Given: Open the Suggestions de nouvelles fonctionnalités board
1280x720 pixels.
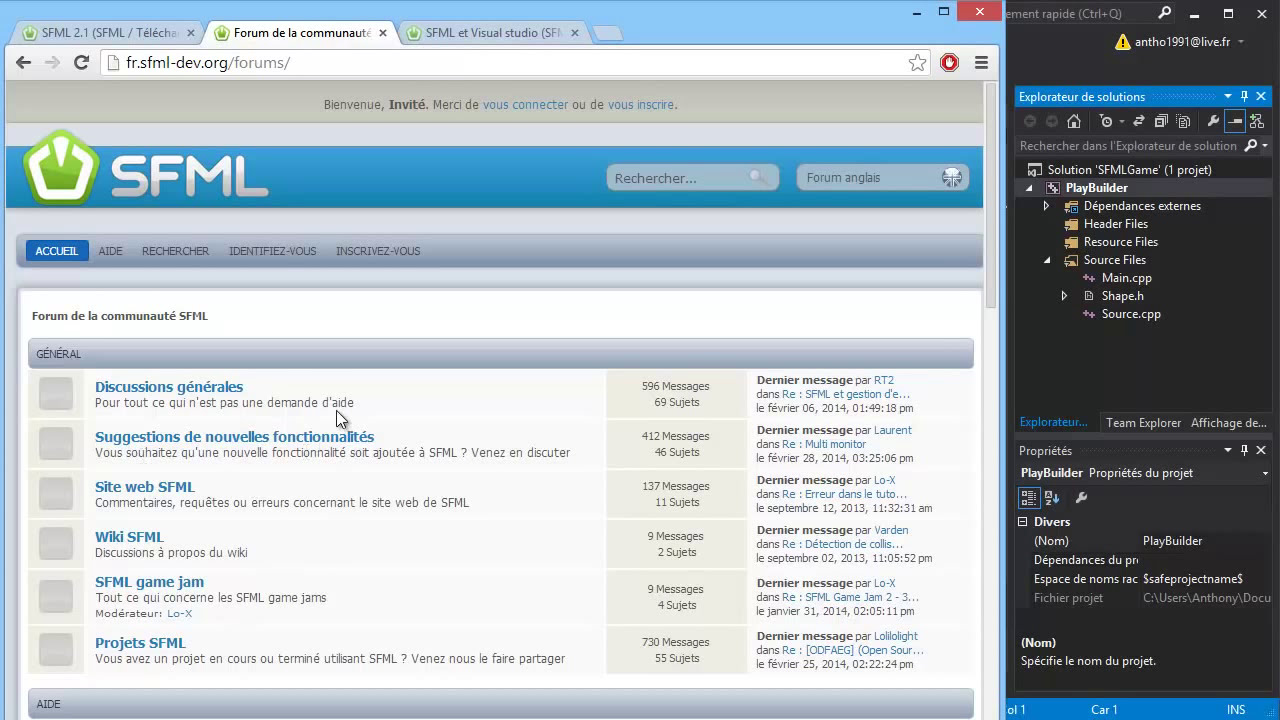Looking at the screenshot, I should point(234,437).
